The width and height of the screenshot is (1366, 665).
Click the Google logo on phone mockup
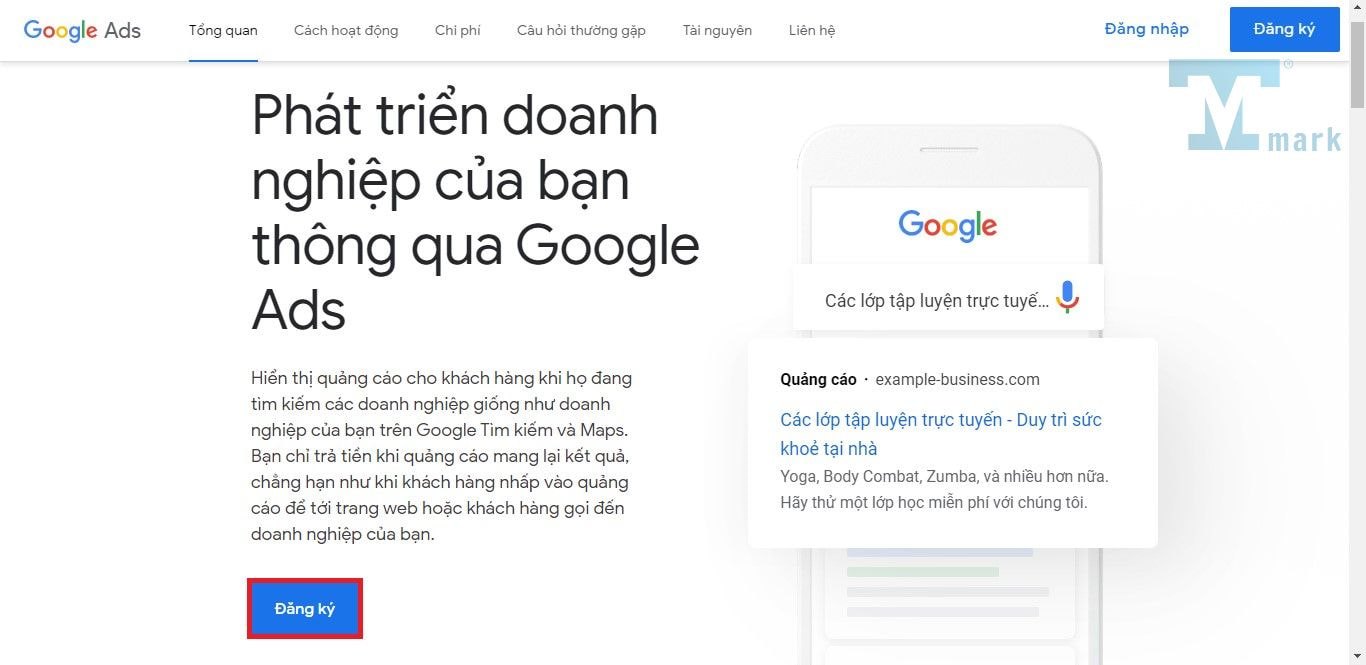point(948,225)
